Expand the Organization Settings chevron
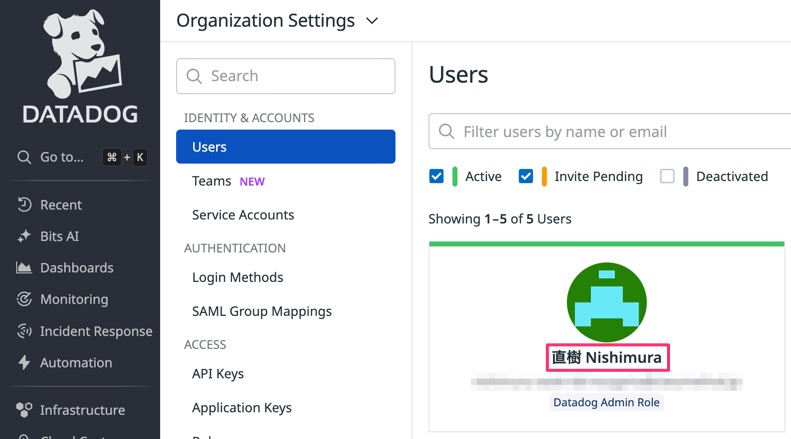Viewport: 791px width, 439px height. click(372, 21)
